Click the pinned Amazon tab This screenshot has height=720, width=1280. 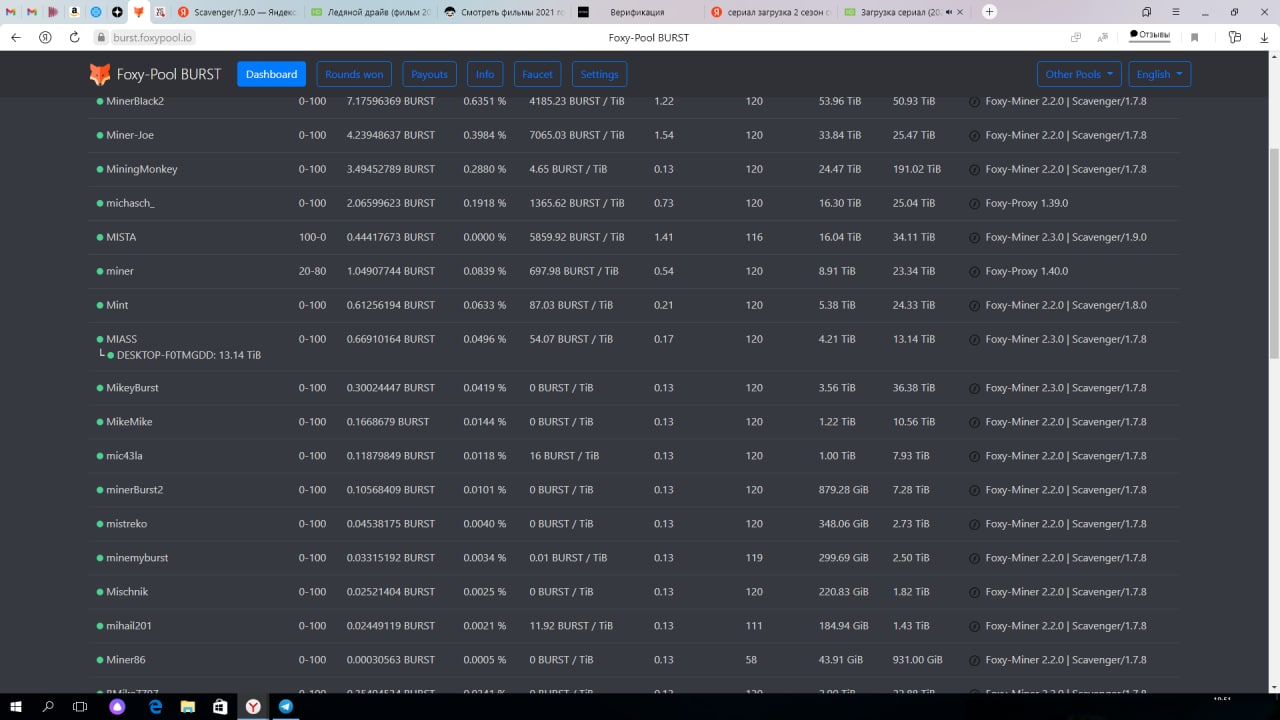75,12
